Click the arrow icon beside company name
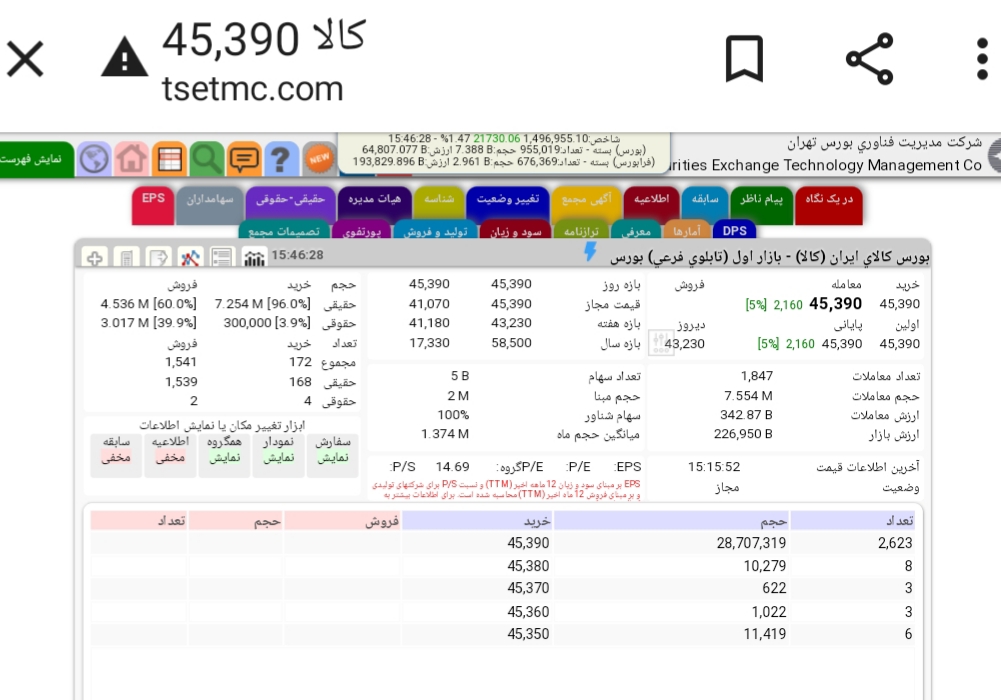This screenshot has width=1001, height=700. 994,156
